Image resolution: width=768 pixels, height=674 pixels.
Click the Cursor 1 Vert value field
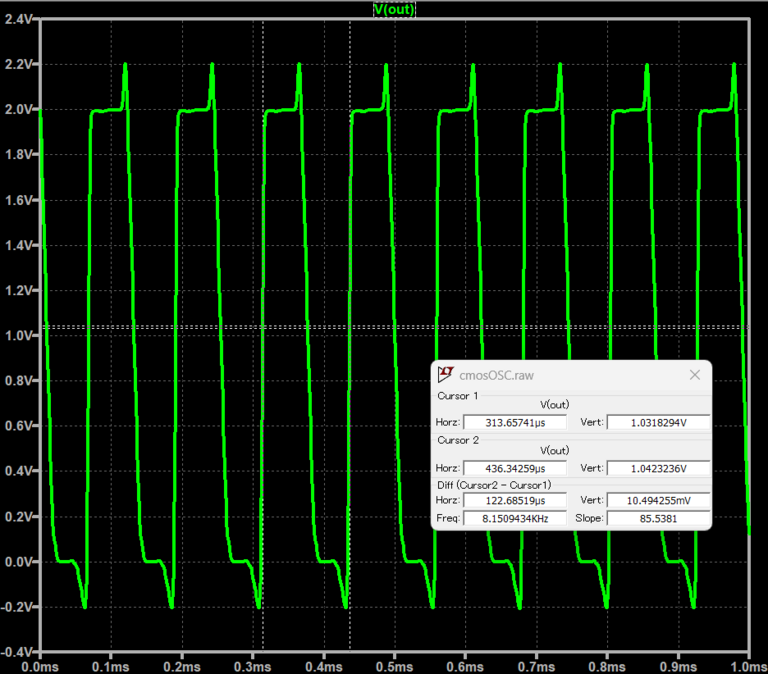(x=658, y=423)
